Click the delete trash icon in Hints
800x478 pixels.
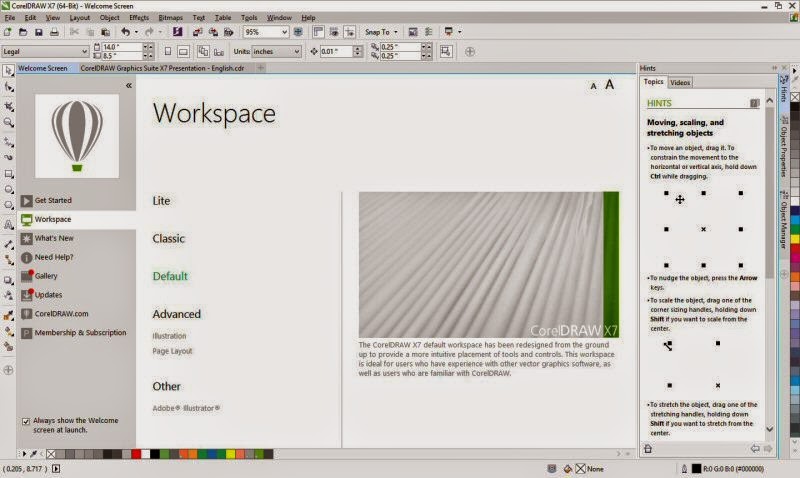click(648, 449)
